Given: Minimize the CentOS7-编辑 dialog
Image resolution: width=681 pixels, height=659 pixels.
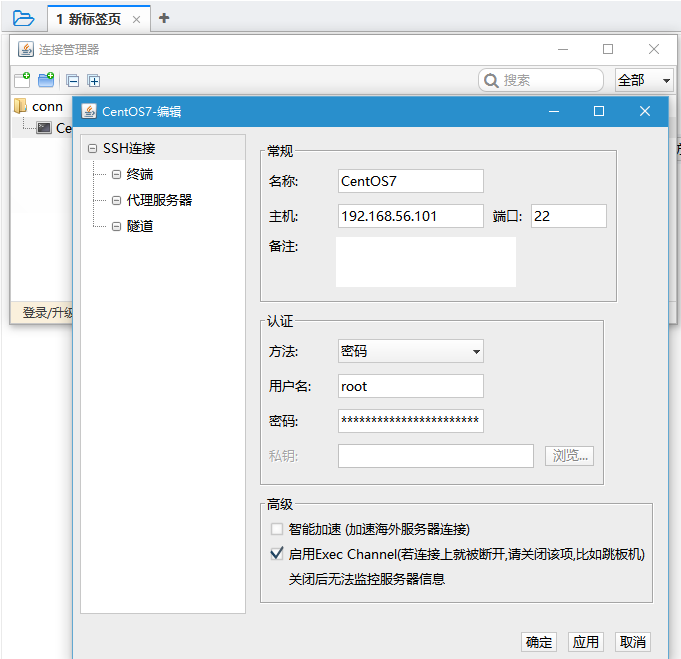Looking at the screenshot, I should coord(554,112).
